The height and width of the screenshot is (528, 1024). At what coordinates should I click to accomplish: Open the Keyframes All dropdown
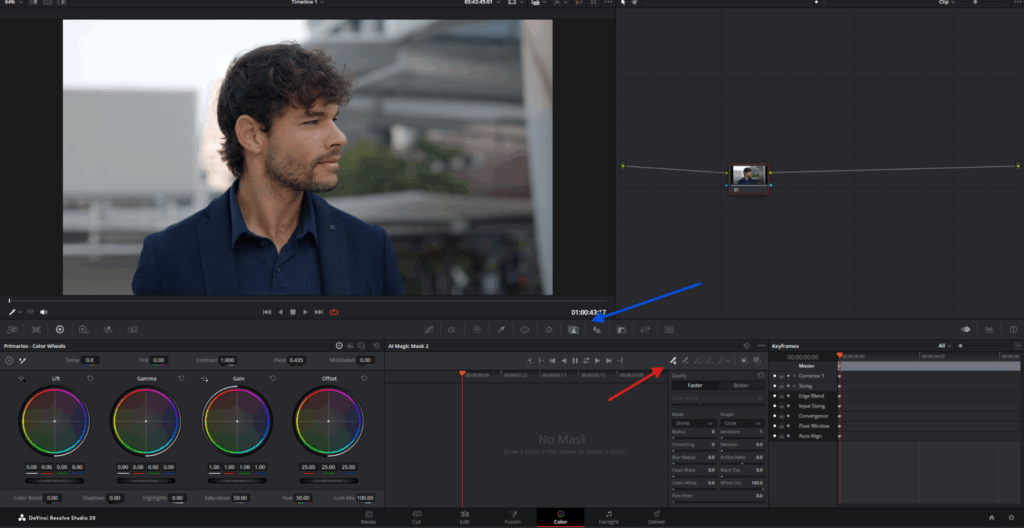pyautogui.click(x=945, y=346)
